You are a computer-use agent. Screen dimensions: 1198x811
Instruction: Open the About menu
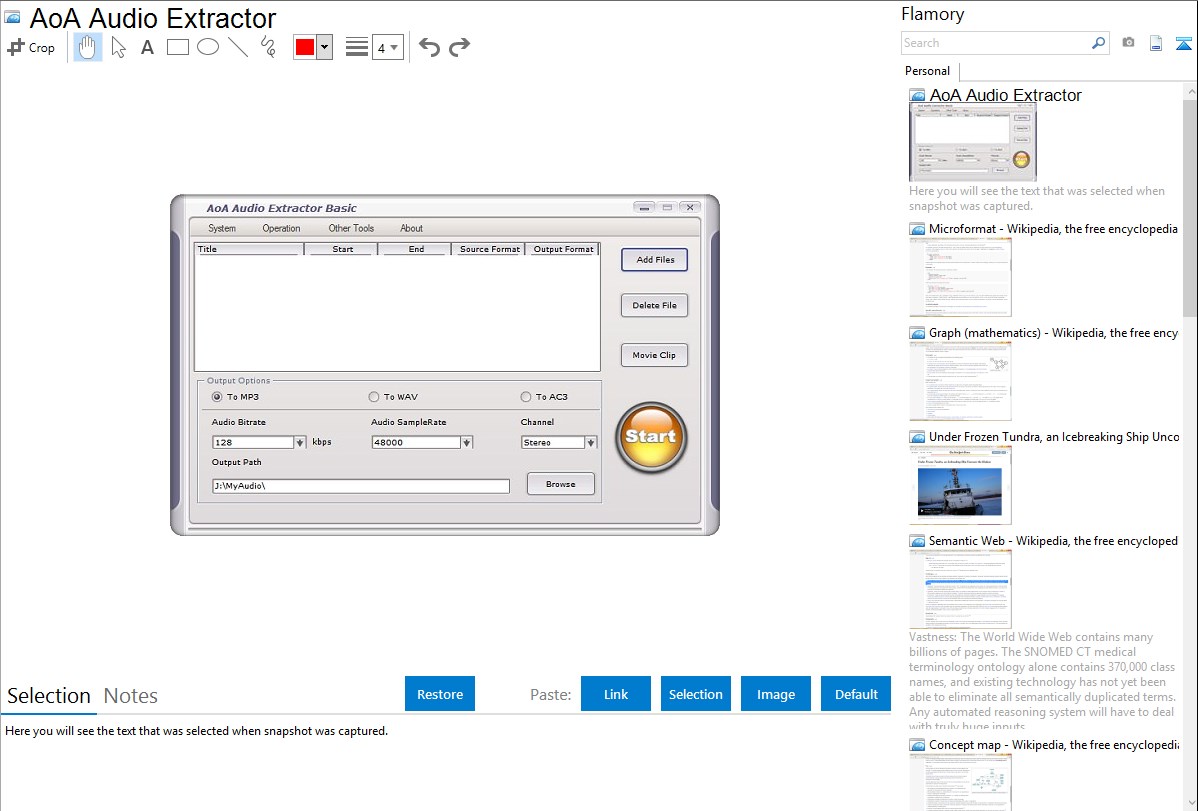(x=411, y=228)
